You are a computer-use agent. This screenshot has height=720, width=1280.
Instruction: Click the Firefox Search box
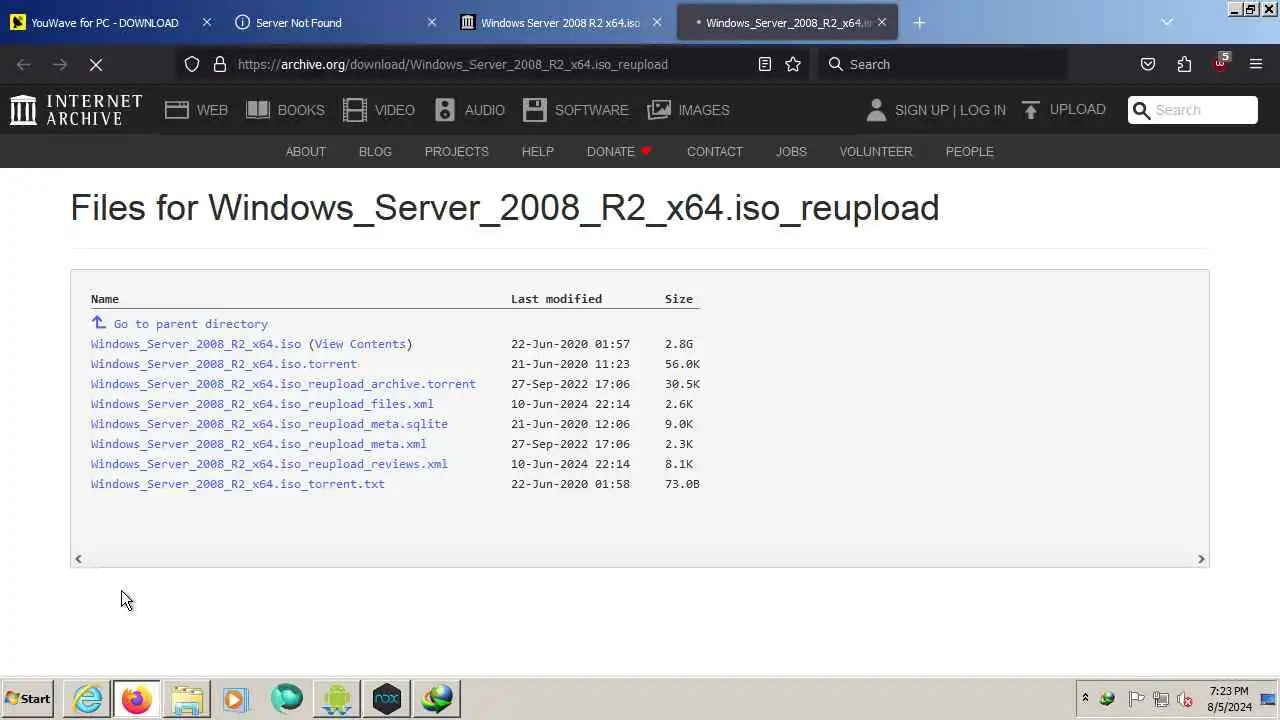[942, 64]
